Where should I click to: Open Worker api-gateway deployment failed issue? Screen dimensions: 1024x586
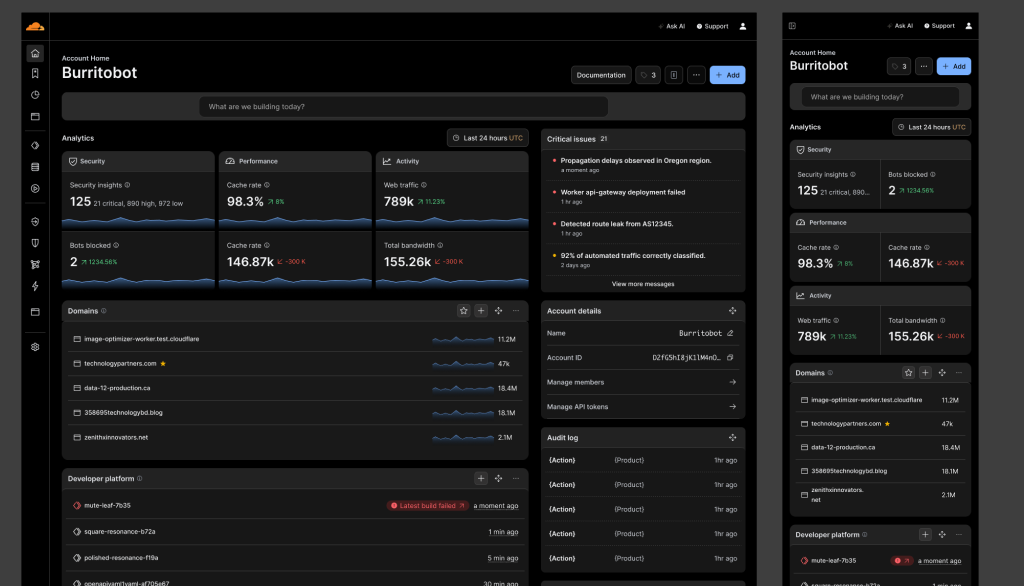[622, 193]
